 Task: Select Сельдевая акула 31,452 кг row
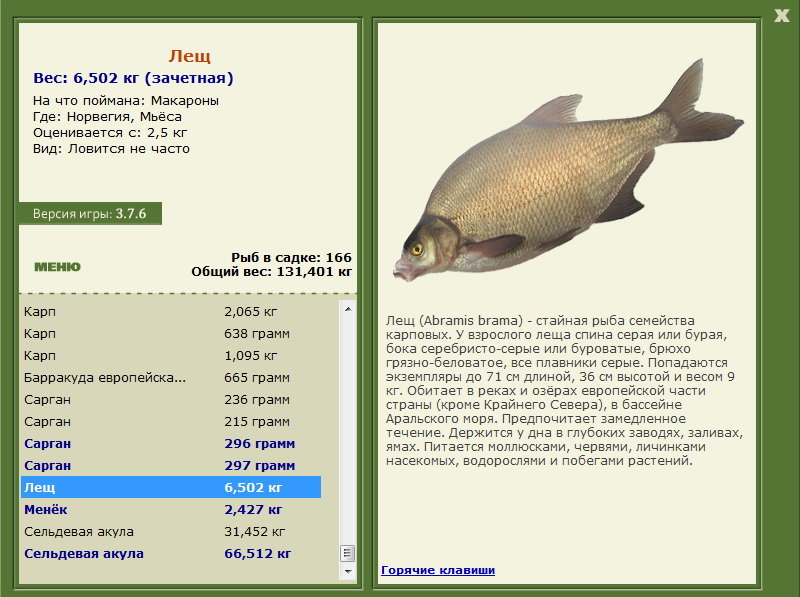pos(171,531)
